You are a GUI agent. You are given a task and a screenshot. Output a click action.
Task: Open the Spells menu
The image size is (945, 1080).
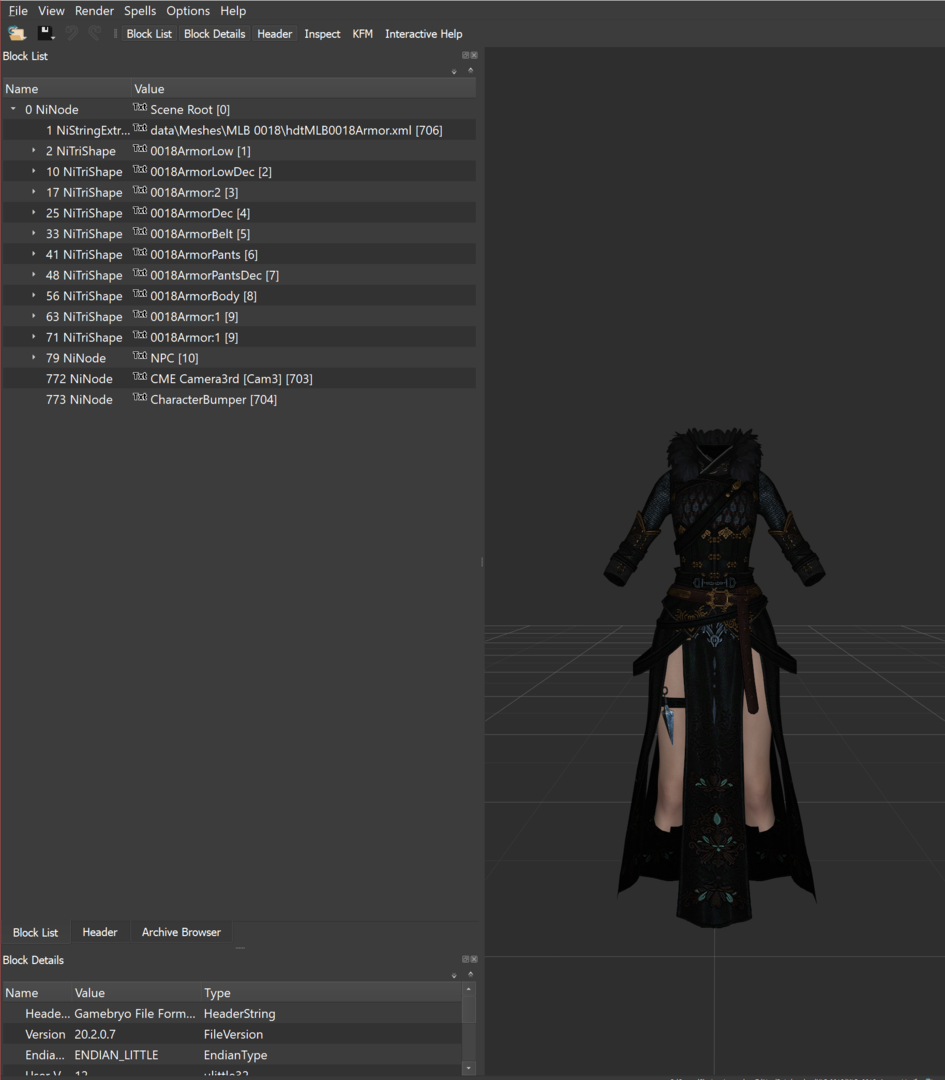click(140, 11)
